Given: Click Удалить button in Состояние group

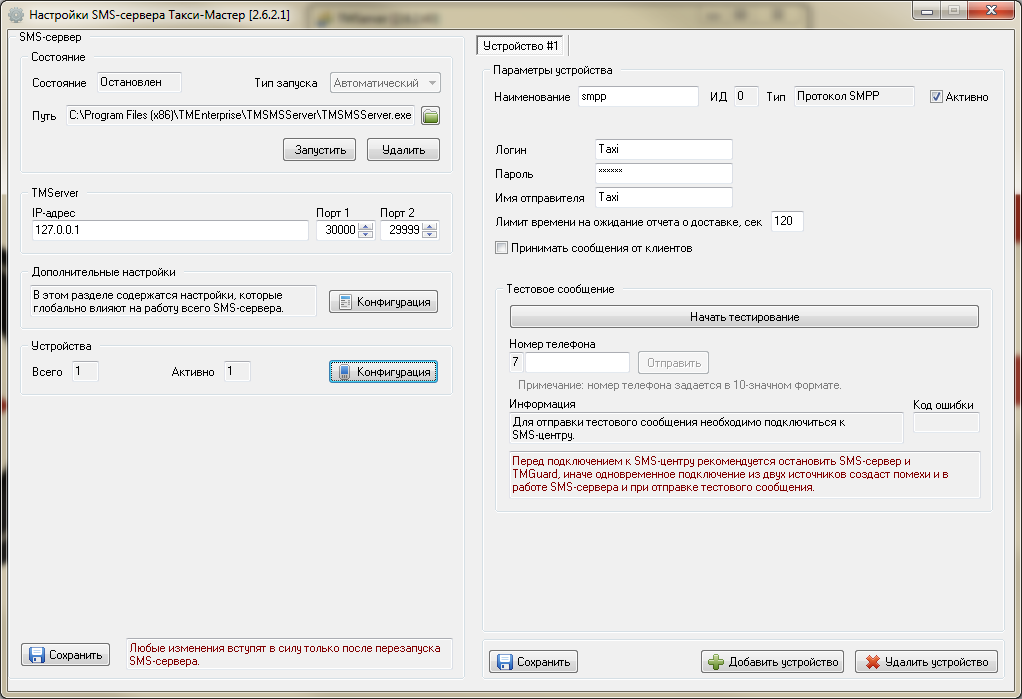Looking at the screenshot, I should [403, 149].
